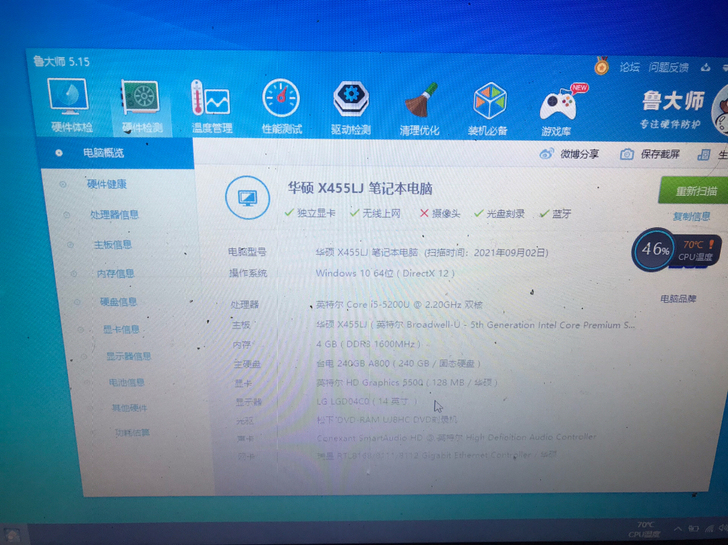Select 主板信息 in sidebar

(x=113, y=245)
